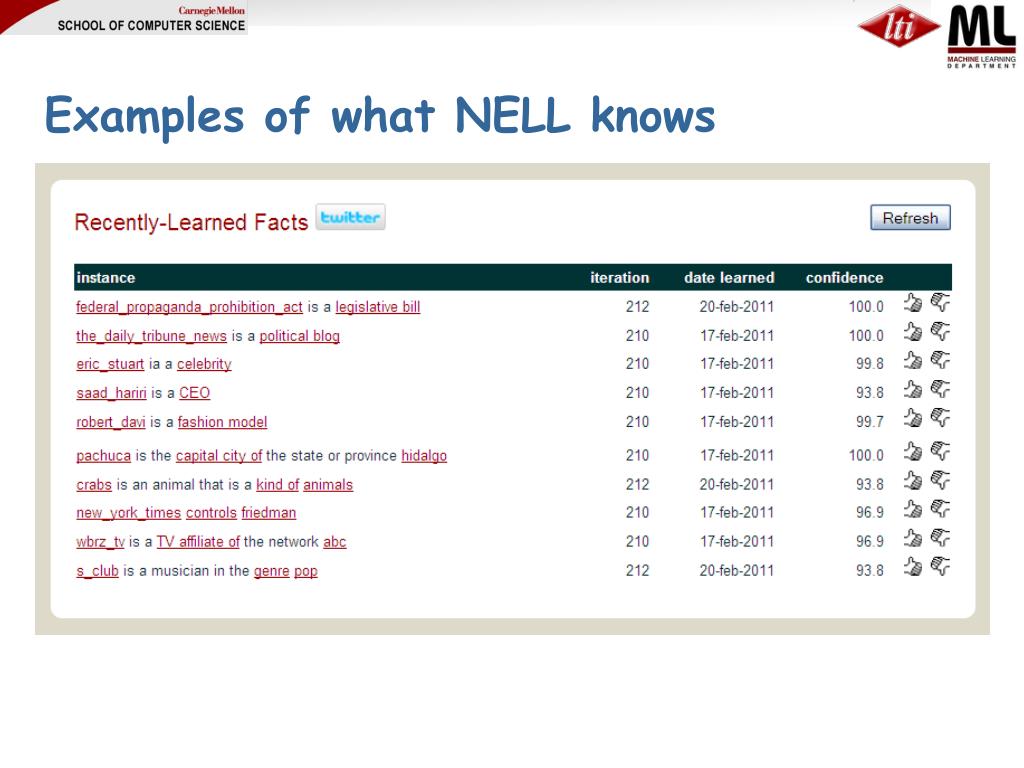Thumbs up the wbrz_tv affiliate fact
The width and height of the screenshot is (1024, 768).
913,537
